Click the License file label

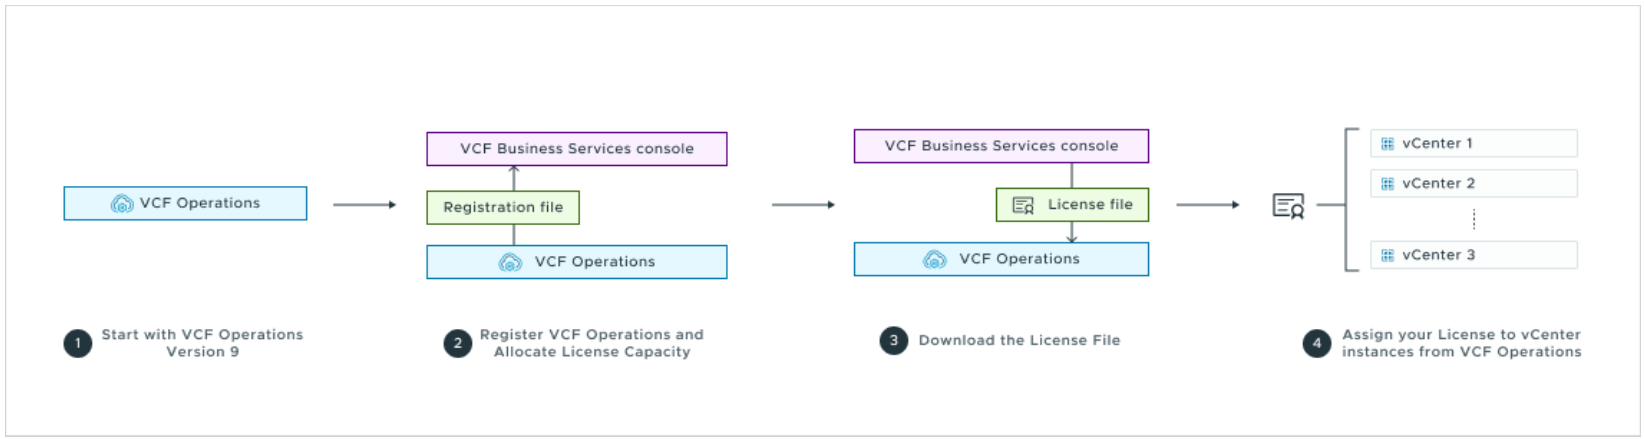click(1090, 205)
